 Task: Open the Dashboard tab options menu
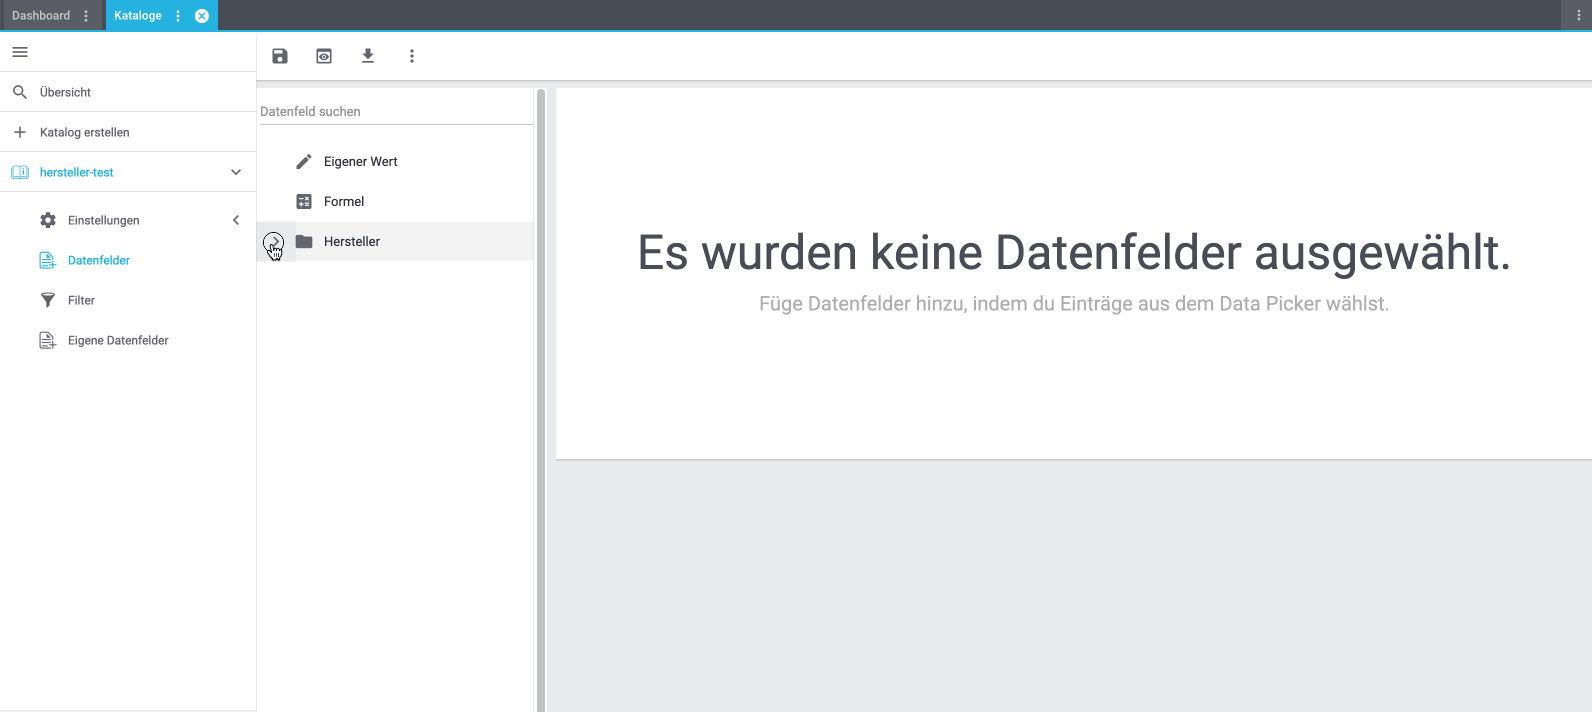(x=86, y=16)
